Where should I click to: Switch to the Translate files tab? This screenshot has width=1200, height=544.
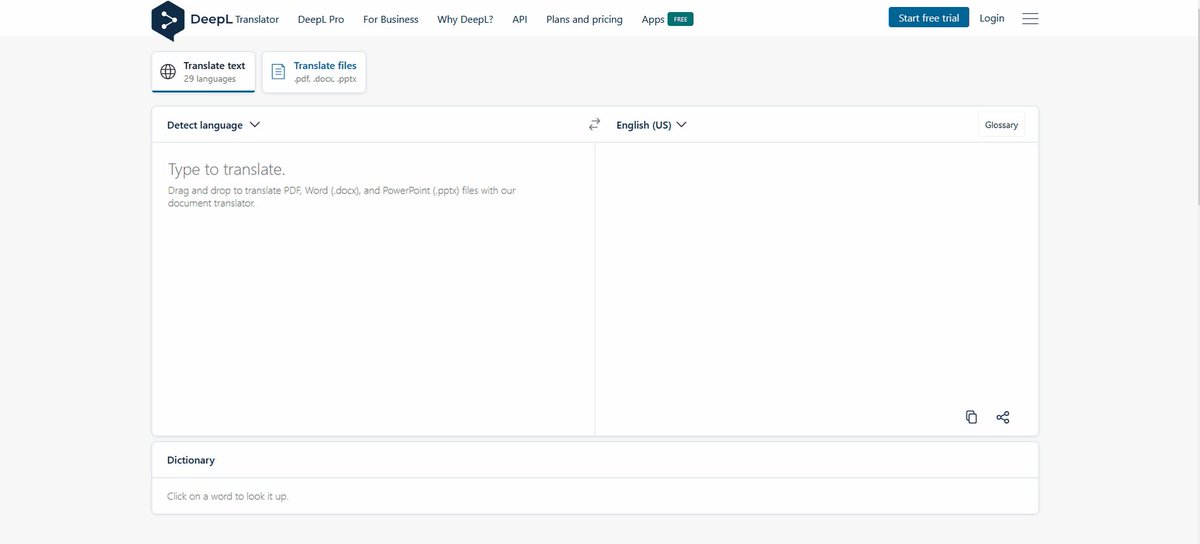point(314,72)
